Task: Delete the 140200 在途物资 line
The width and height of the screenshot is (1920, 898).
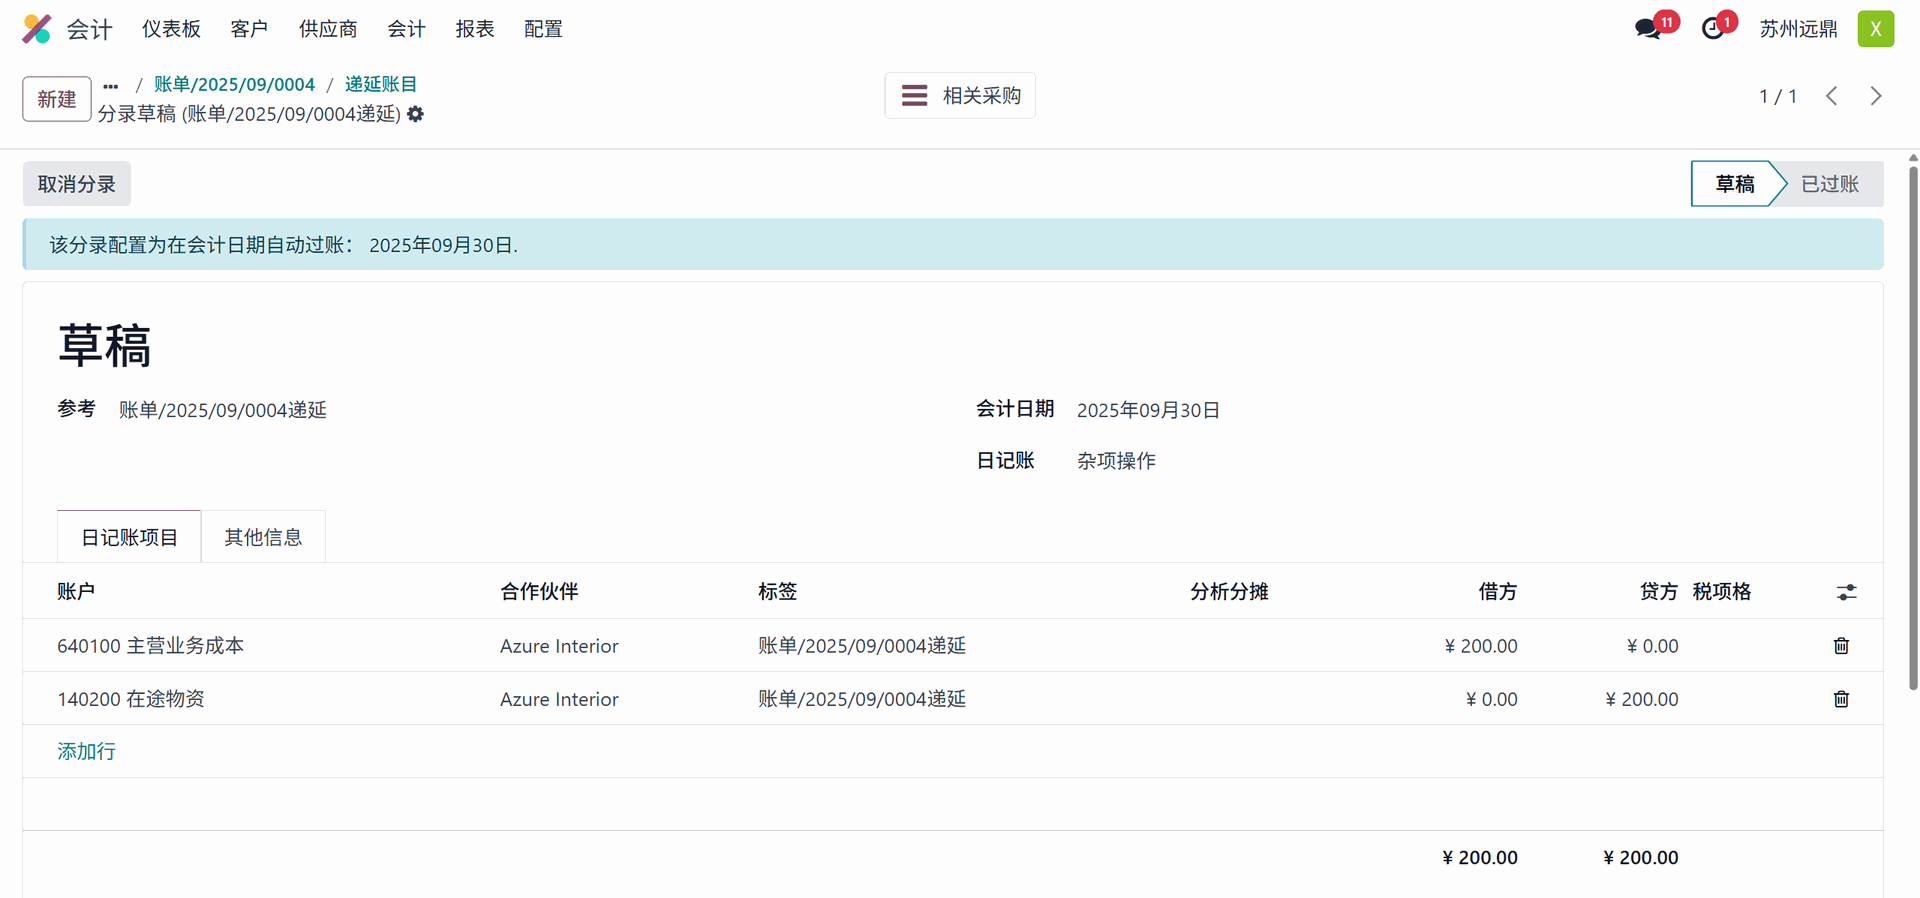Action: (x=1841, y=699)
